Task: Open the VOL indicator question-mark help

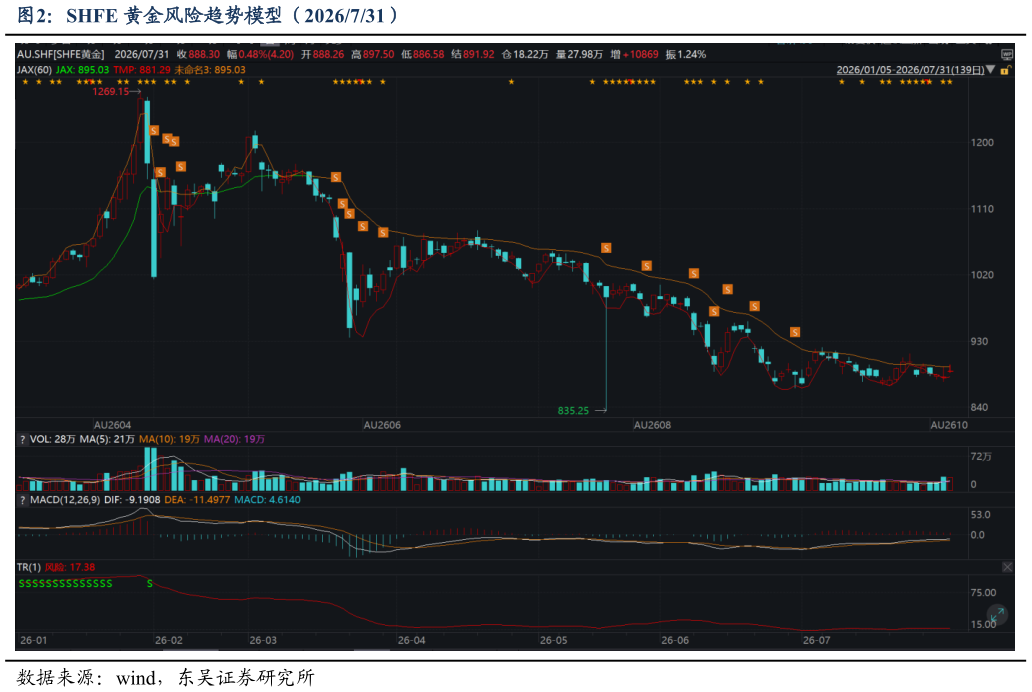Action: [22, 439]
